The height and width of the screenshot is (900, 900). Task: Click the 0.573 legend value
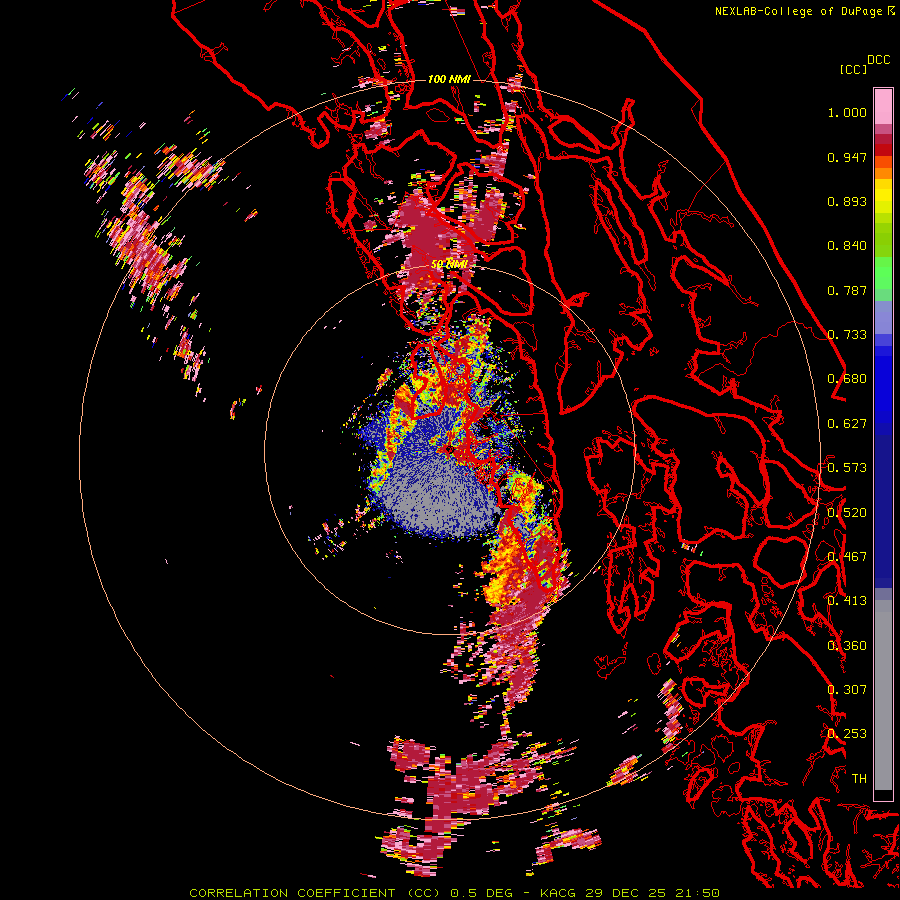[x=847, y=468]
